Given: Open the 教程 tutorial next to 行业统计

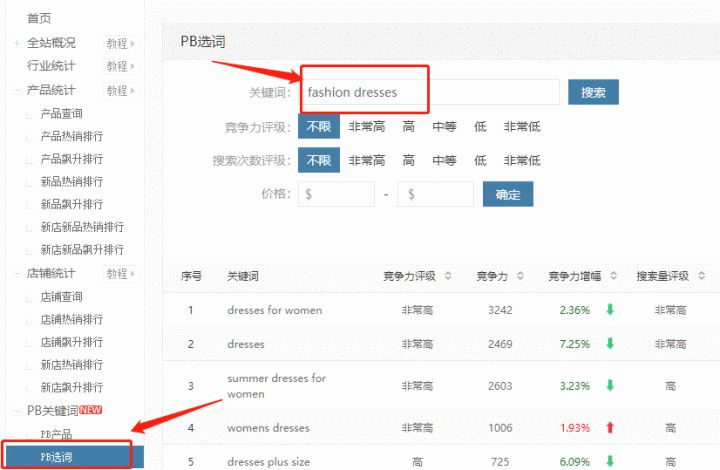Looking at the screenshot, I should (120, 67).
